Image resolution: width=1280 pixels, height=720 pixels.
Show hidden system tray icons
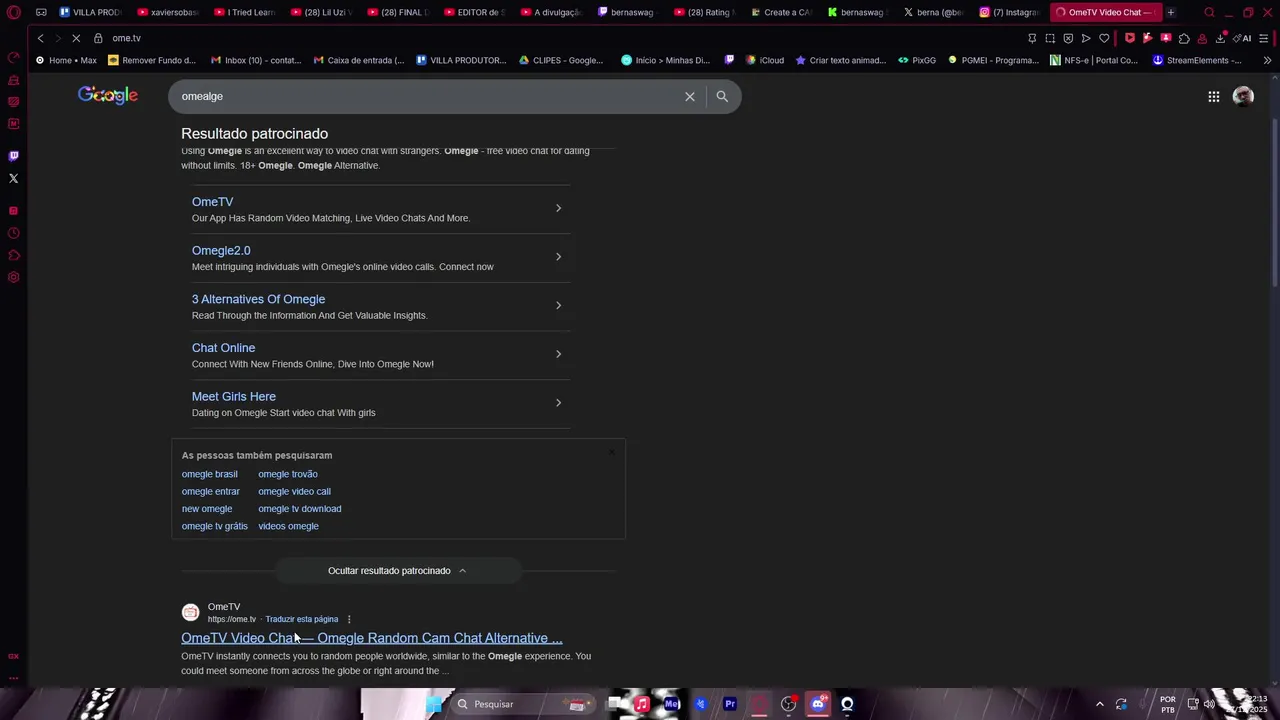(1099, 704)
